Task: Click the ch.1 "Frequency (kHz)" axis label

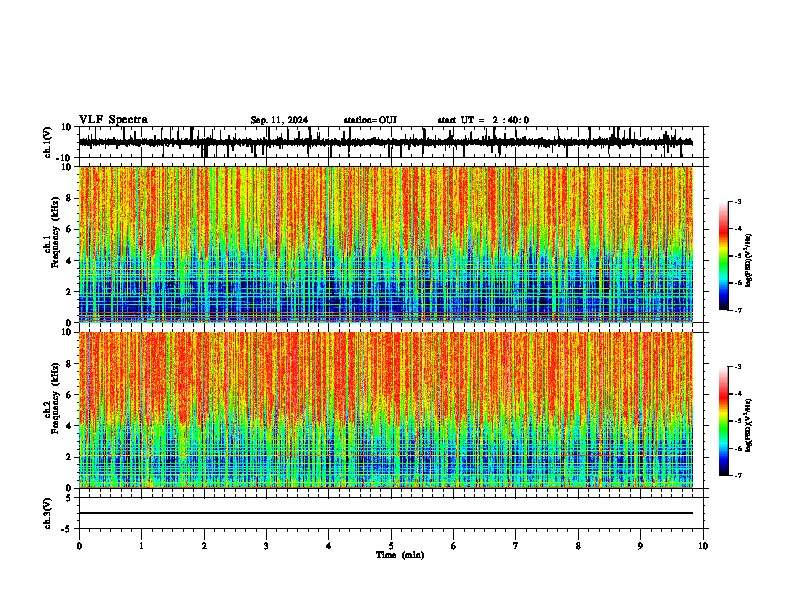Action: pos(56,232)
